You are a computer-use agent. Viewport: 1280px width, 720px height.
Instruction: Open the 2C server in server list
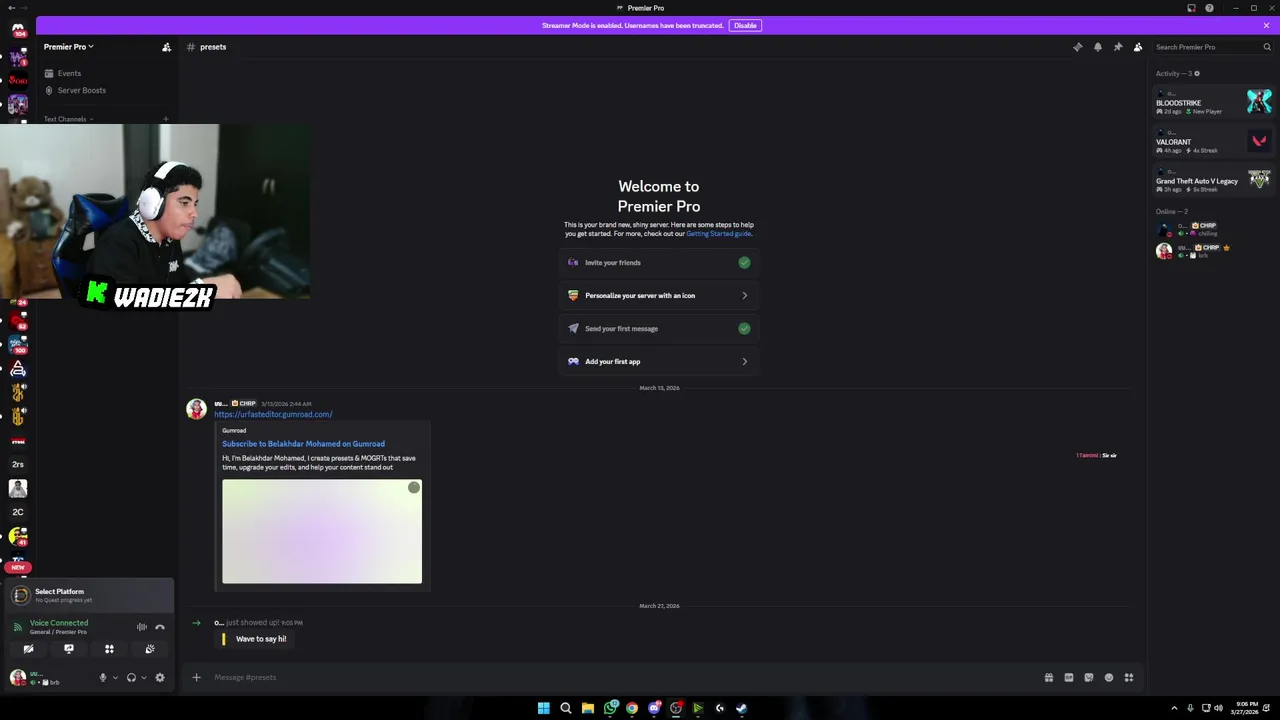[x=18, y=513]
